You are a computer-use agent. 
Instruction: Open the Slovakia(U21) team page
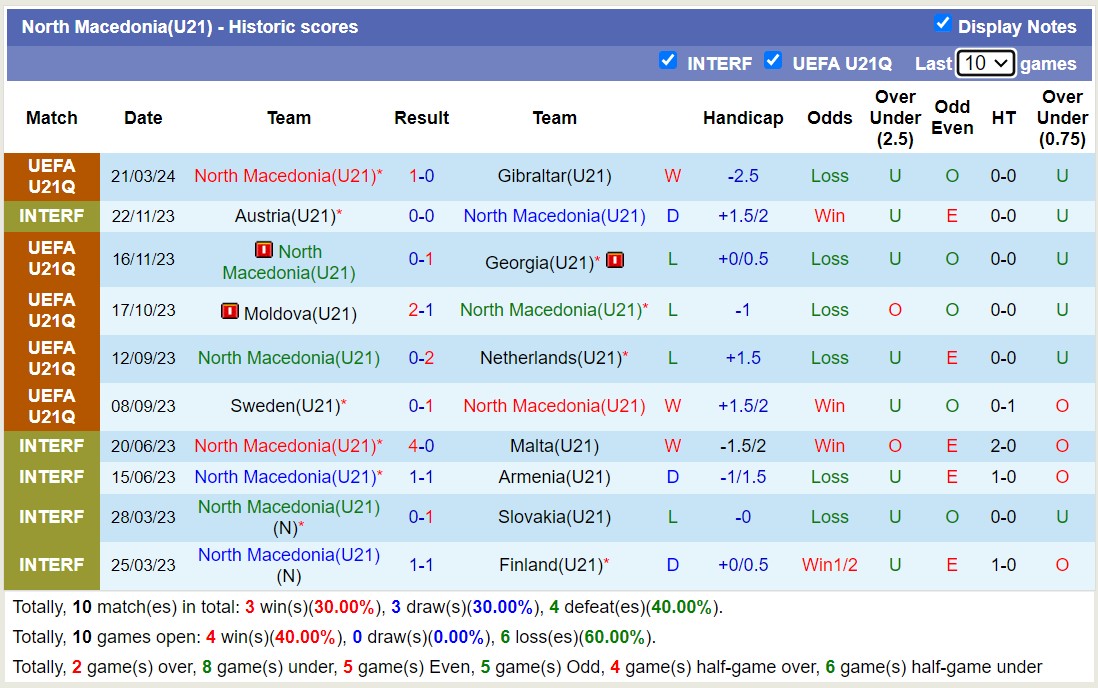(554, 517)
